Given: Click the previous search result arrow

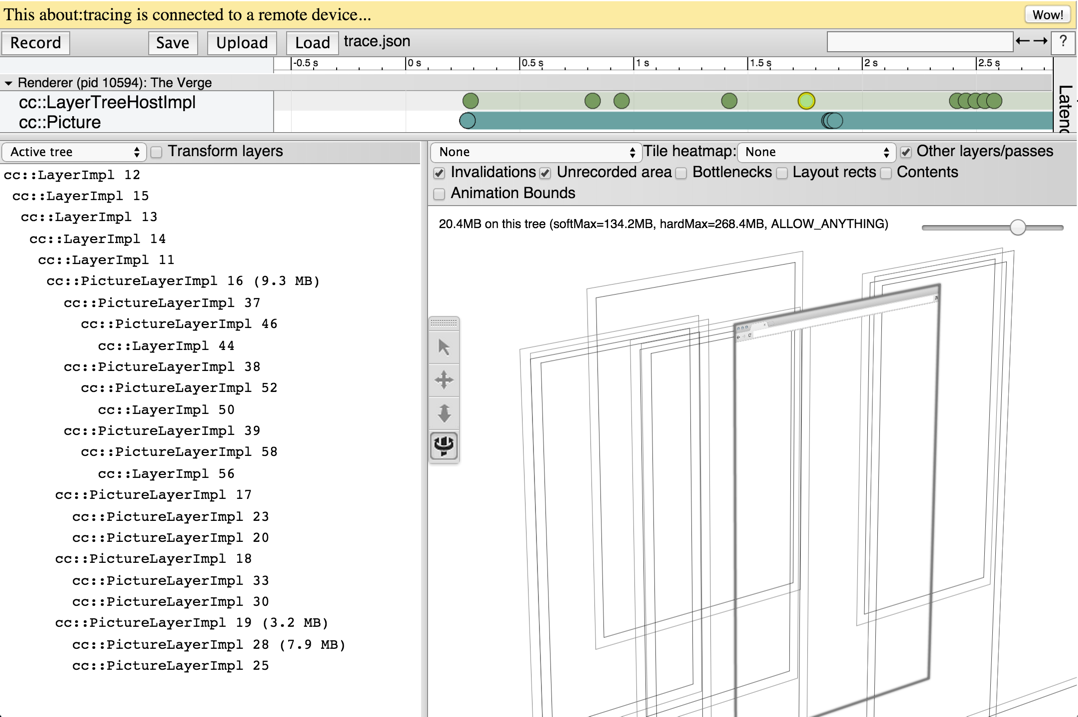Looking at the screenshot, I should (1022, 42).
